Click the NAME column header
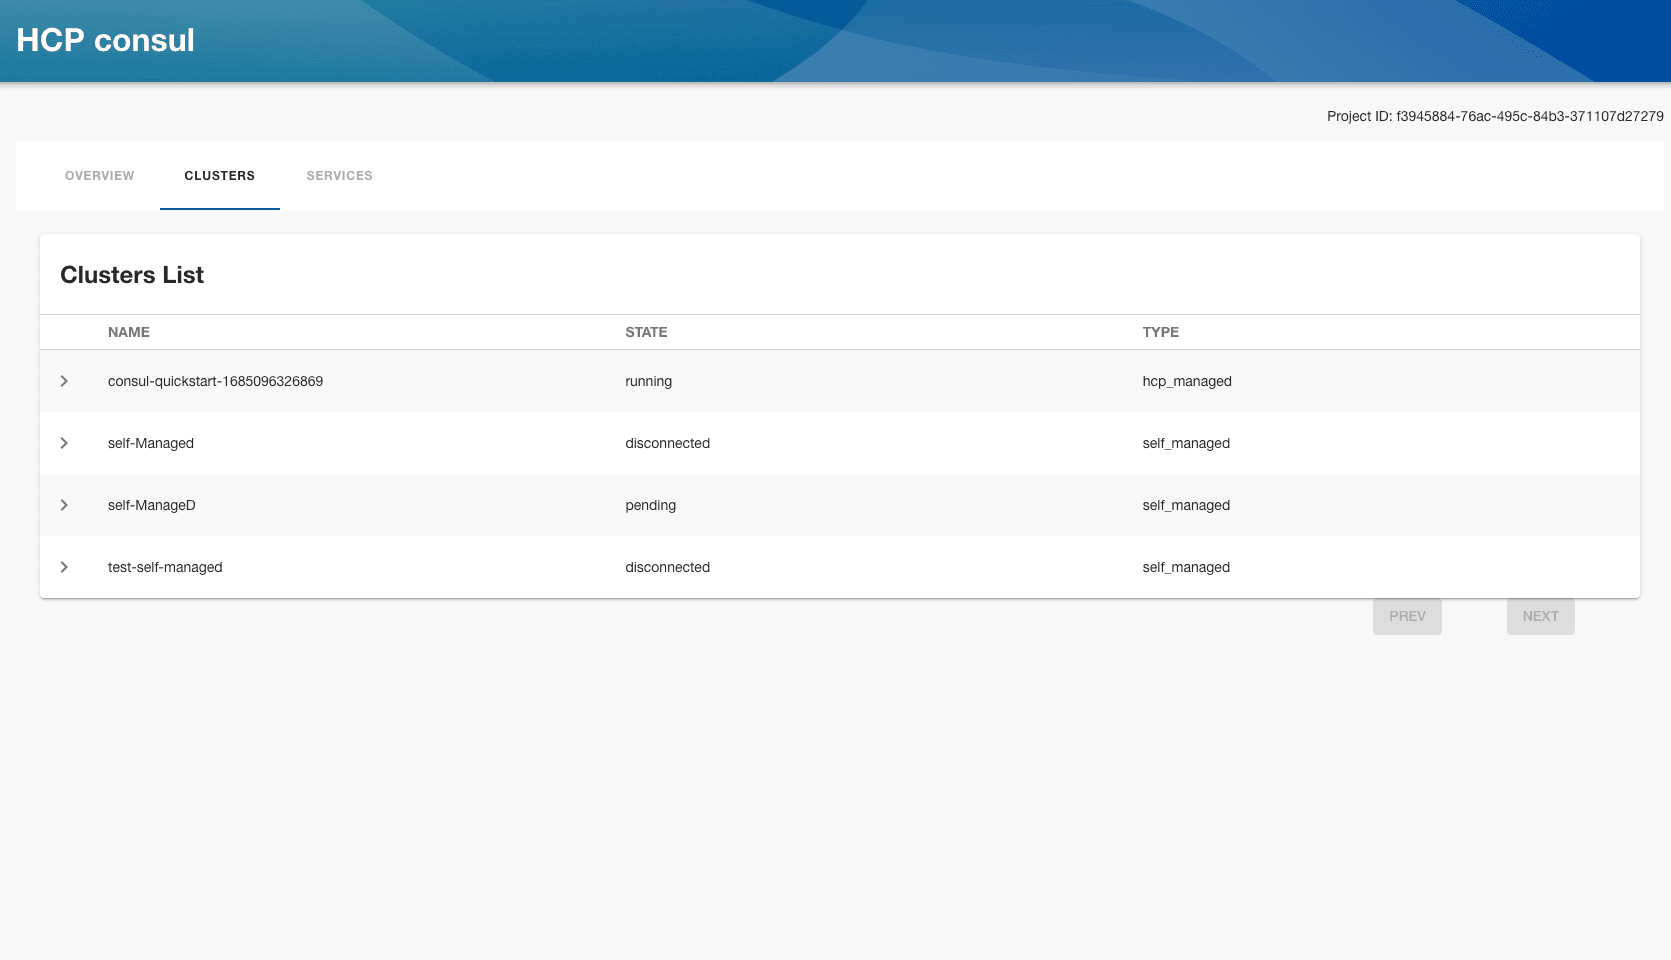 coord(129,332)
